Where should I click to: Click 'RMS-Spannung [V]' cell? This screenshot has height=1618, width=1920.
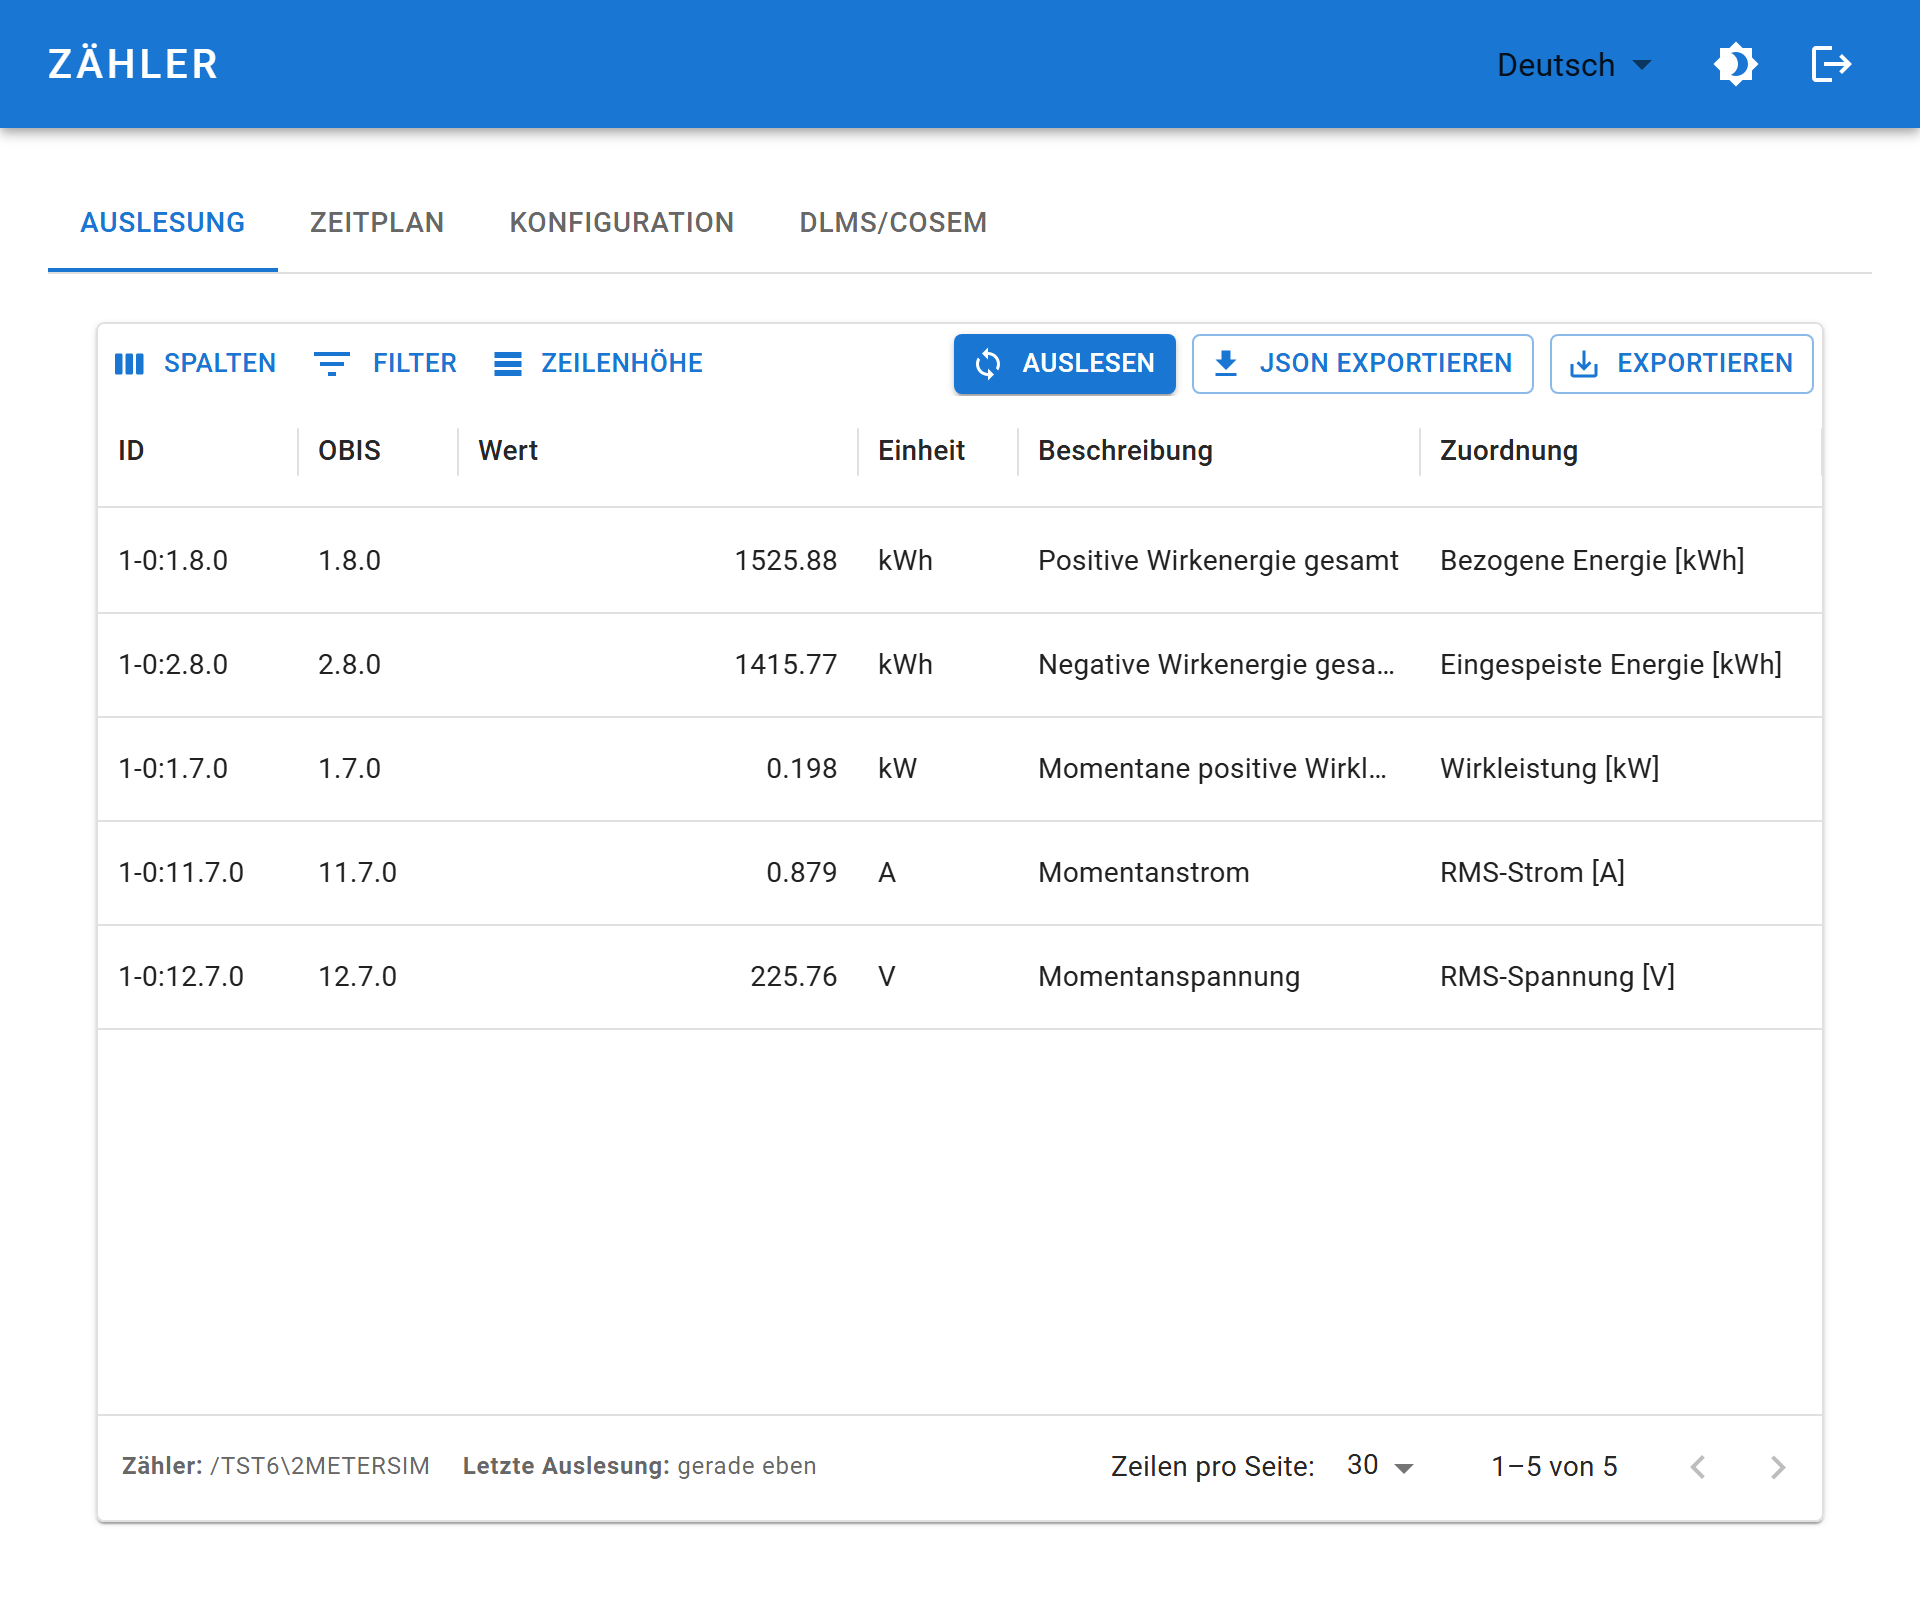click(x=1621, y=976)
